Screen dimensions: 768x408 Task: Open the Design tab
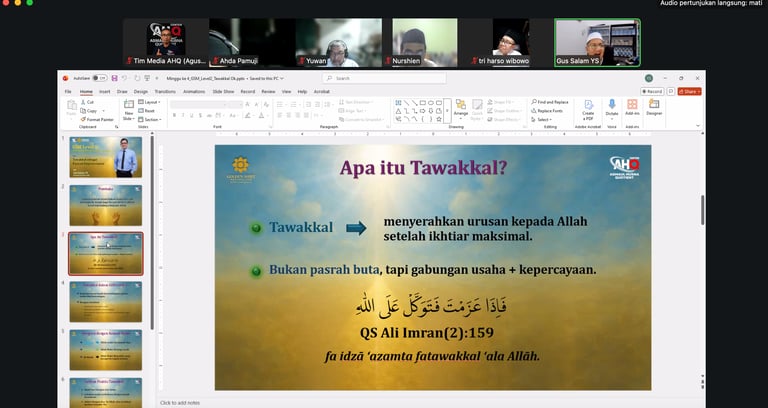click(141, 92)
